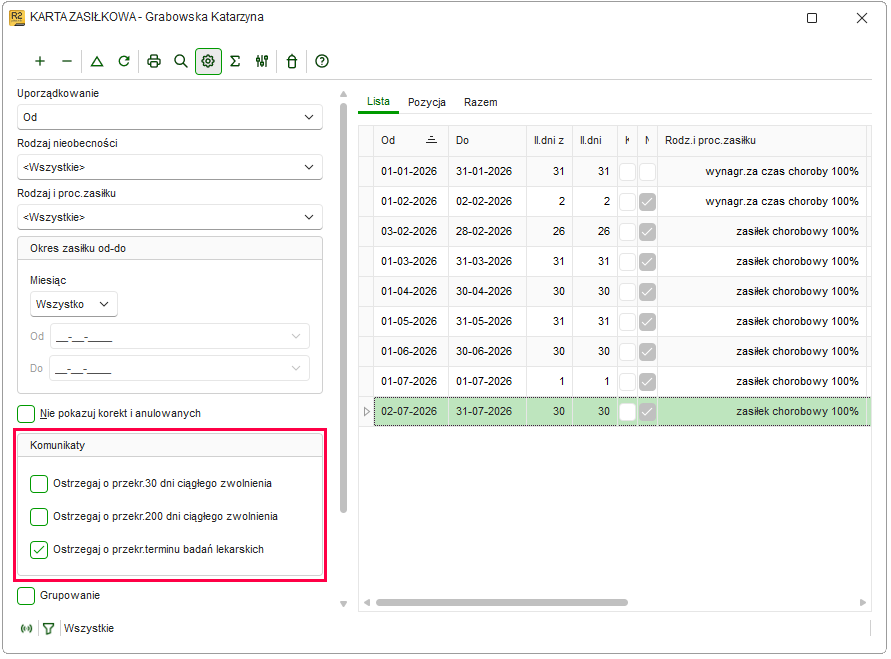Click the triangle edit icon in the toolbar
This screenshot has height=659, width=891.
[97, 61]
